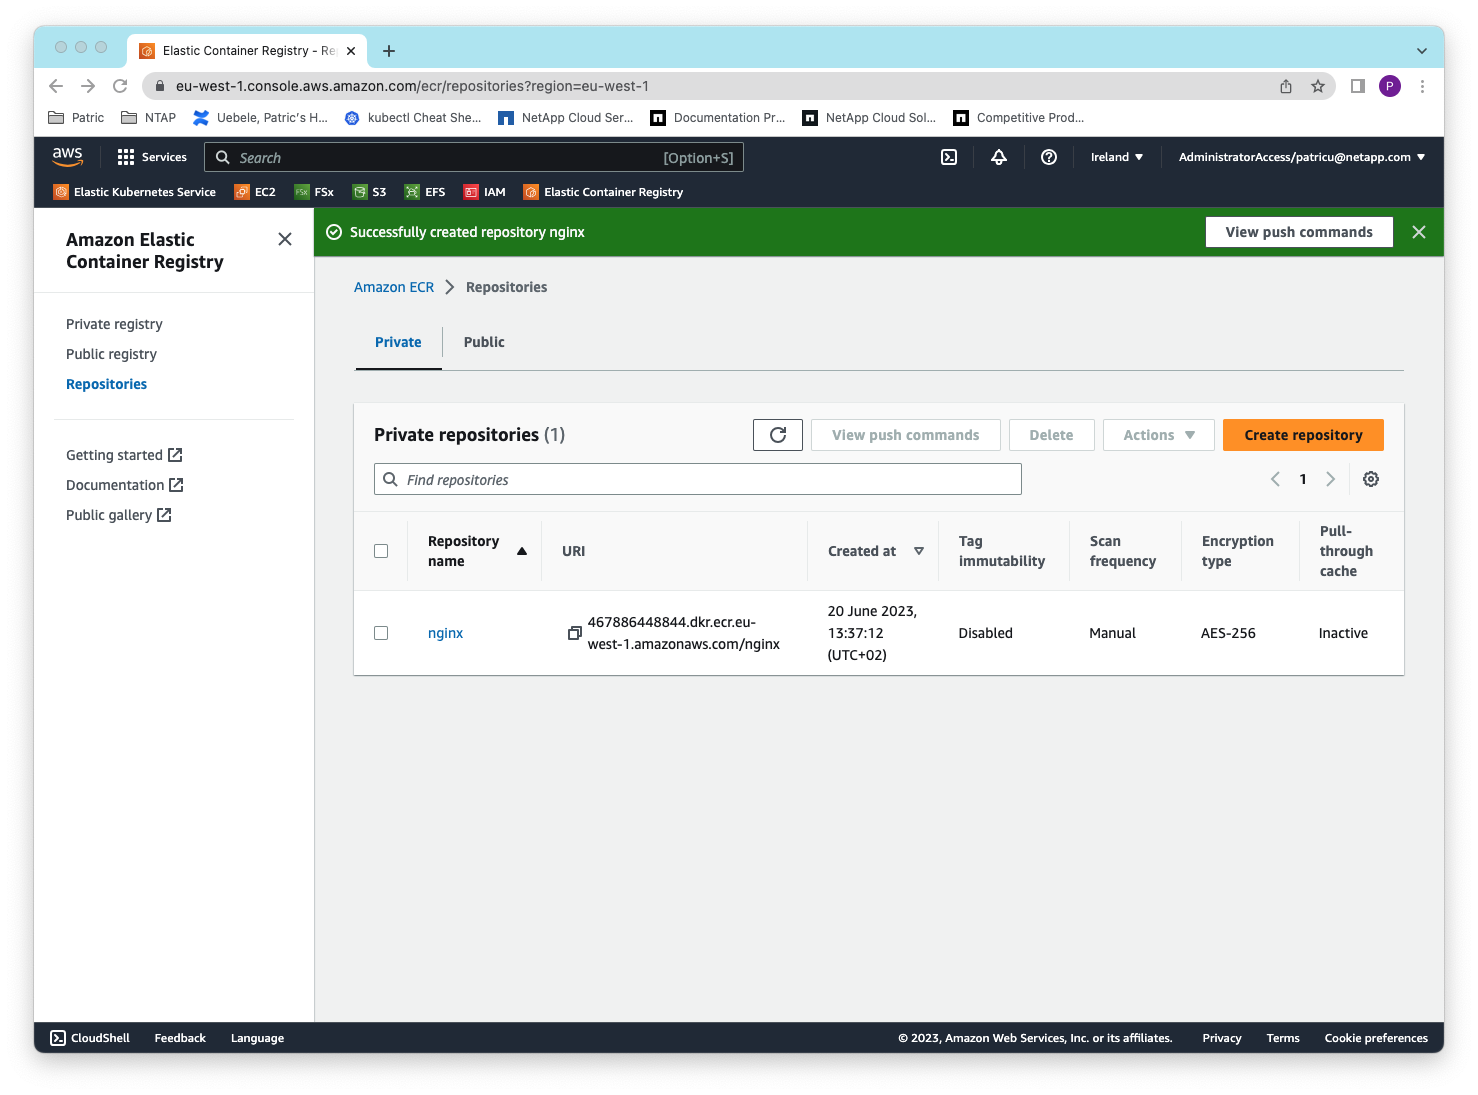Image resolution: width=1478 pixels, height=1095 pixels.
Task: Click inside the Find repositories search field
Action: [697, 479]
